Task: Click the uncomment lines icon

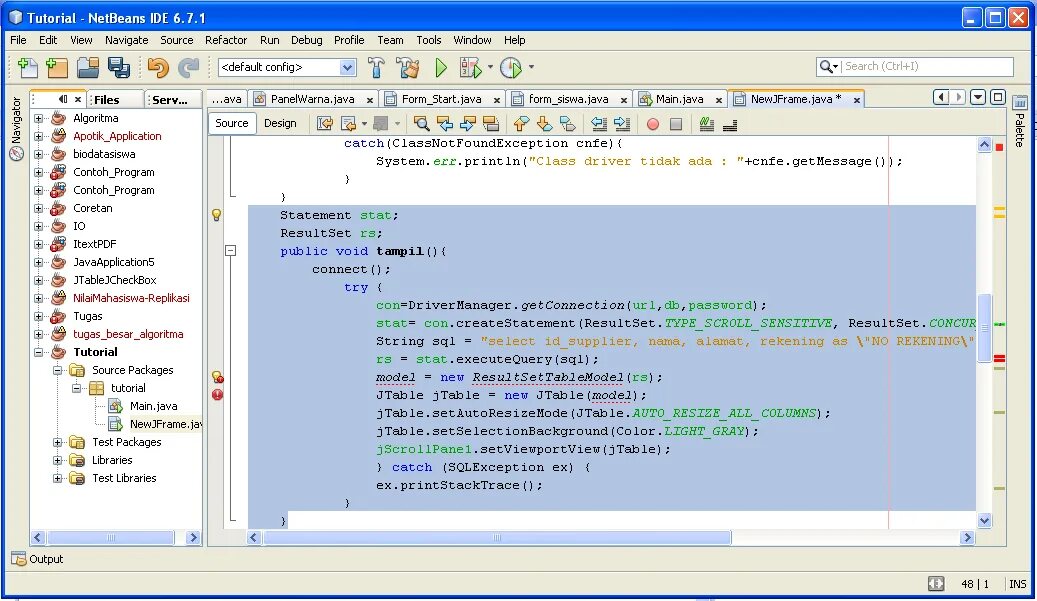Action: point(730,124)
